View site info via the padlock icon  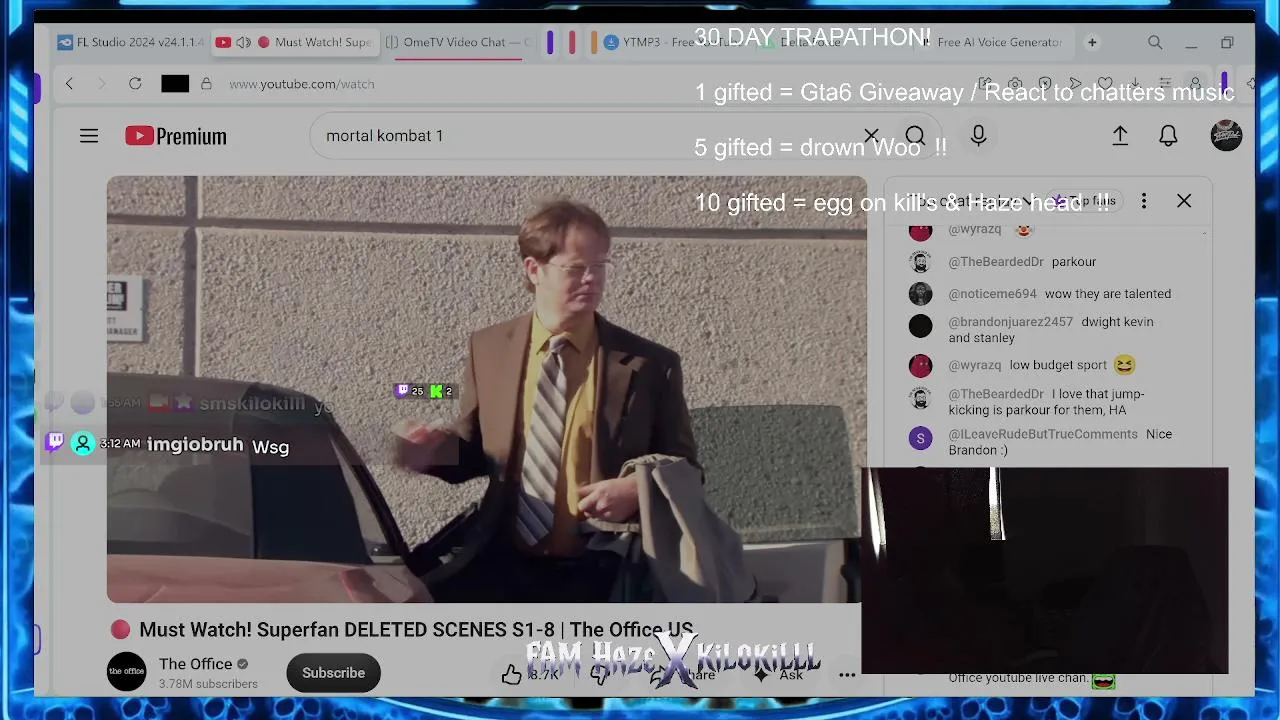click(206, 84)
